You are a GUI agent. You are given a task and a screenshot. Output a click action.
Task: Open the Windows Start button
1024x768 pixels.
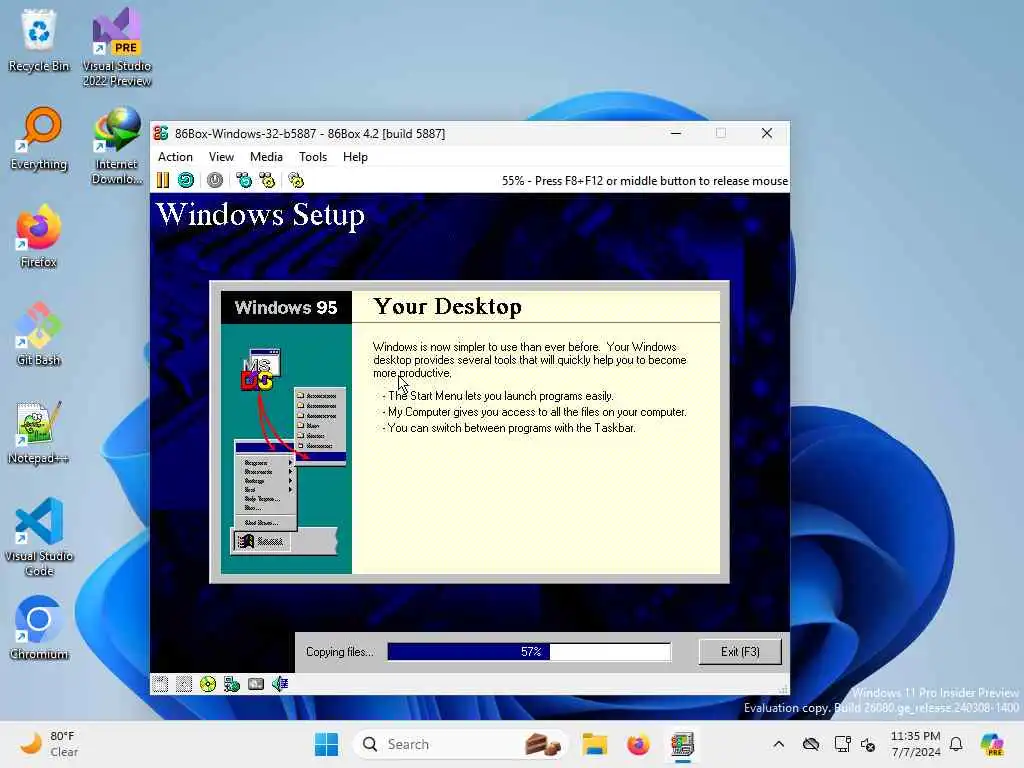click(327, 744)
